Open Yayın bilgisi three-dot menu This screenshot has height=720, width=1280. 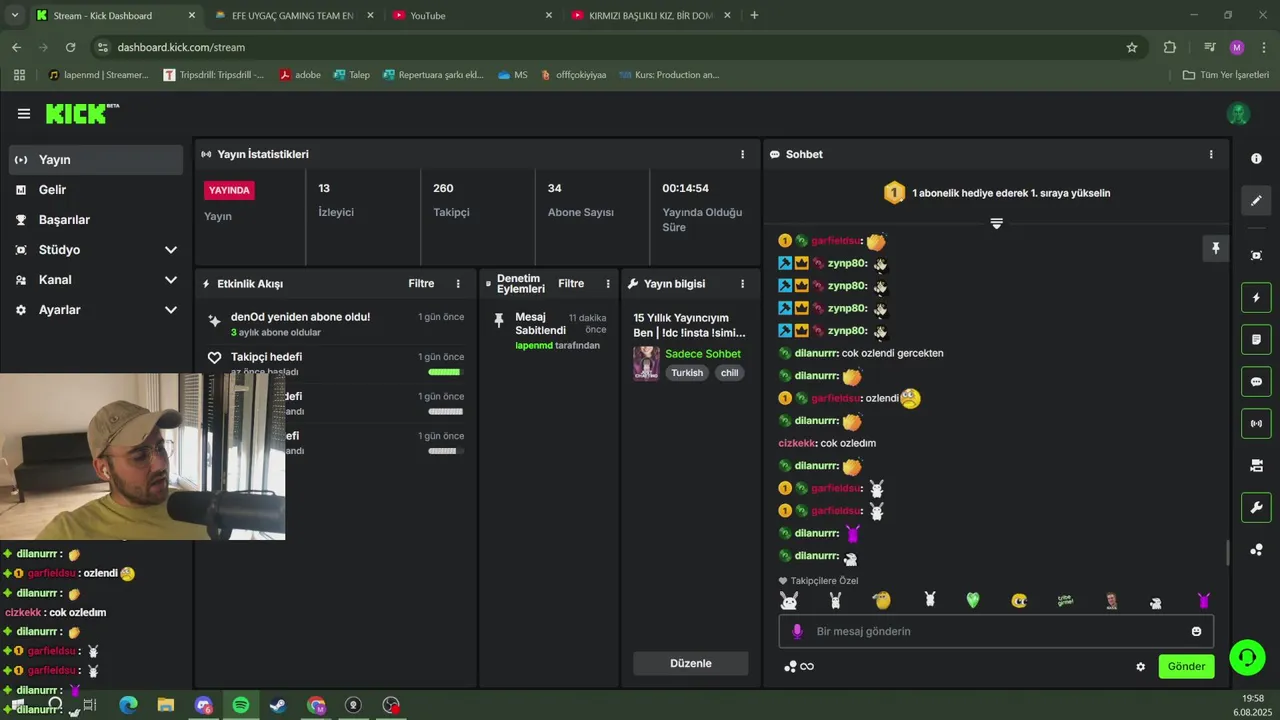(742, 284)
